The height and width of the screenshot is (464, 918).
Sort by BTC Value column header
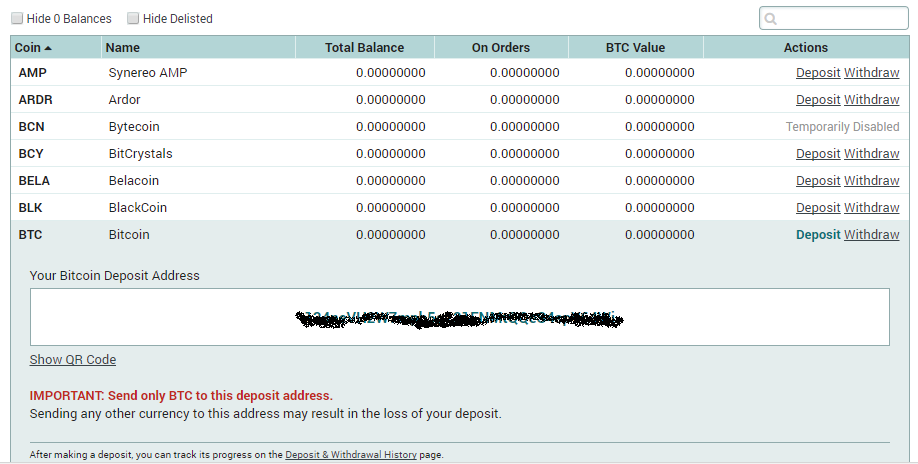click(635, 47)
